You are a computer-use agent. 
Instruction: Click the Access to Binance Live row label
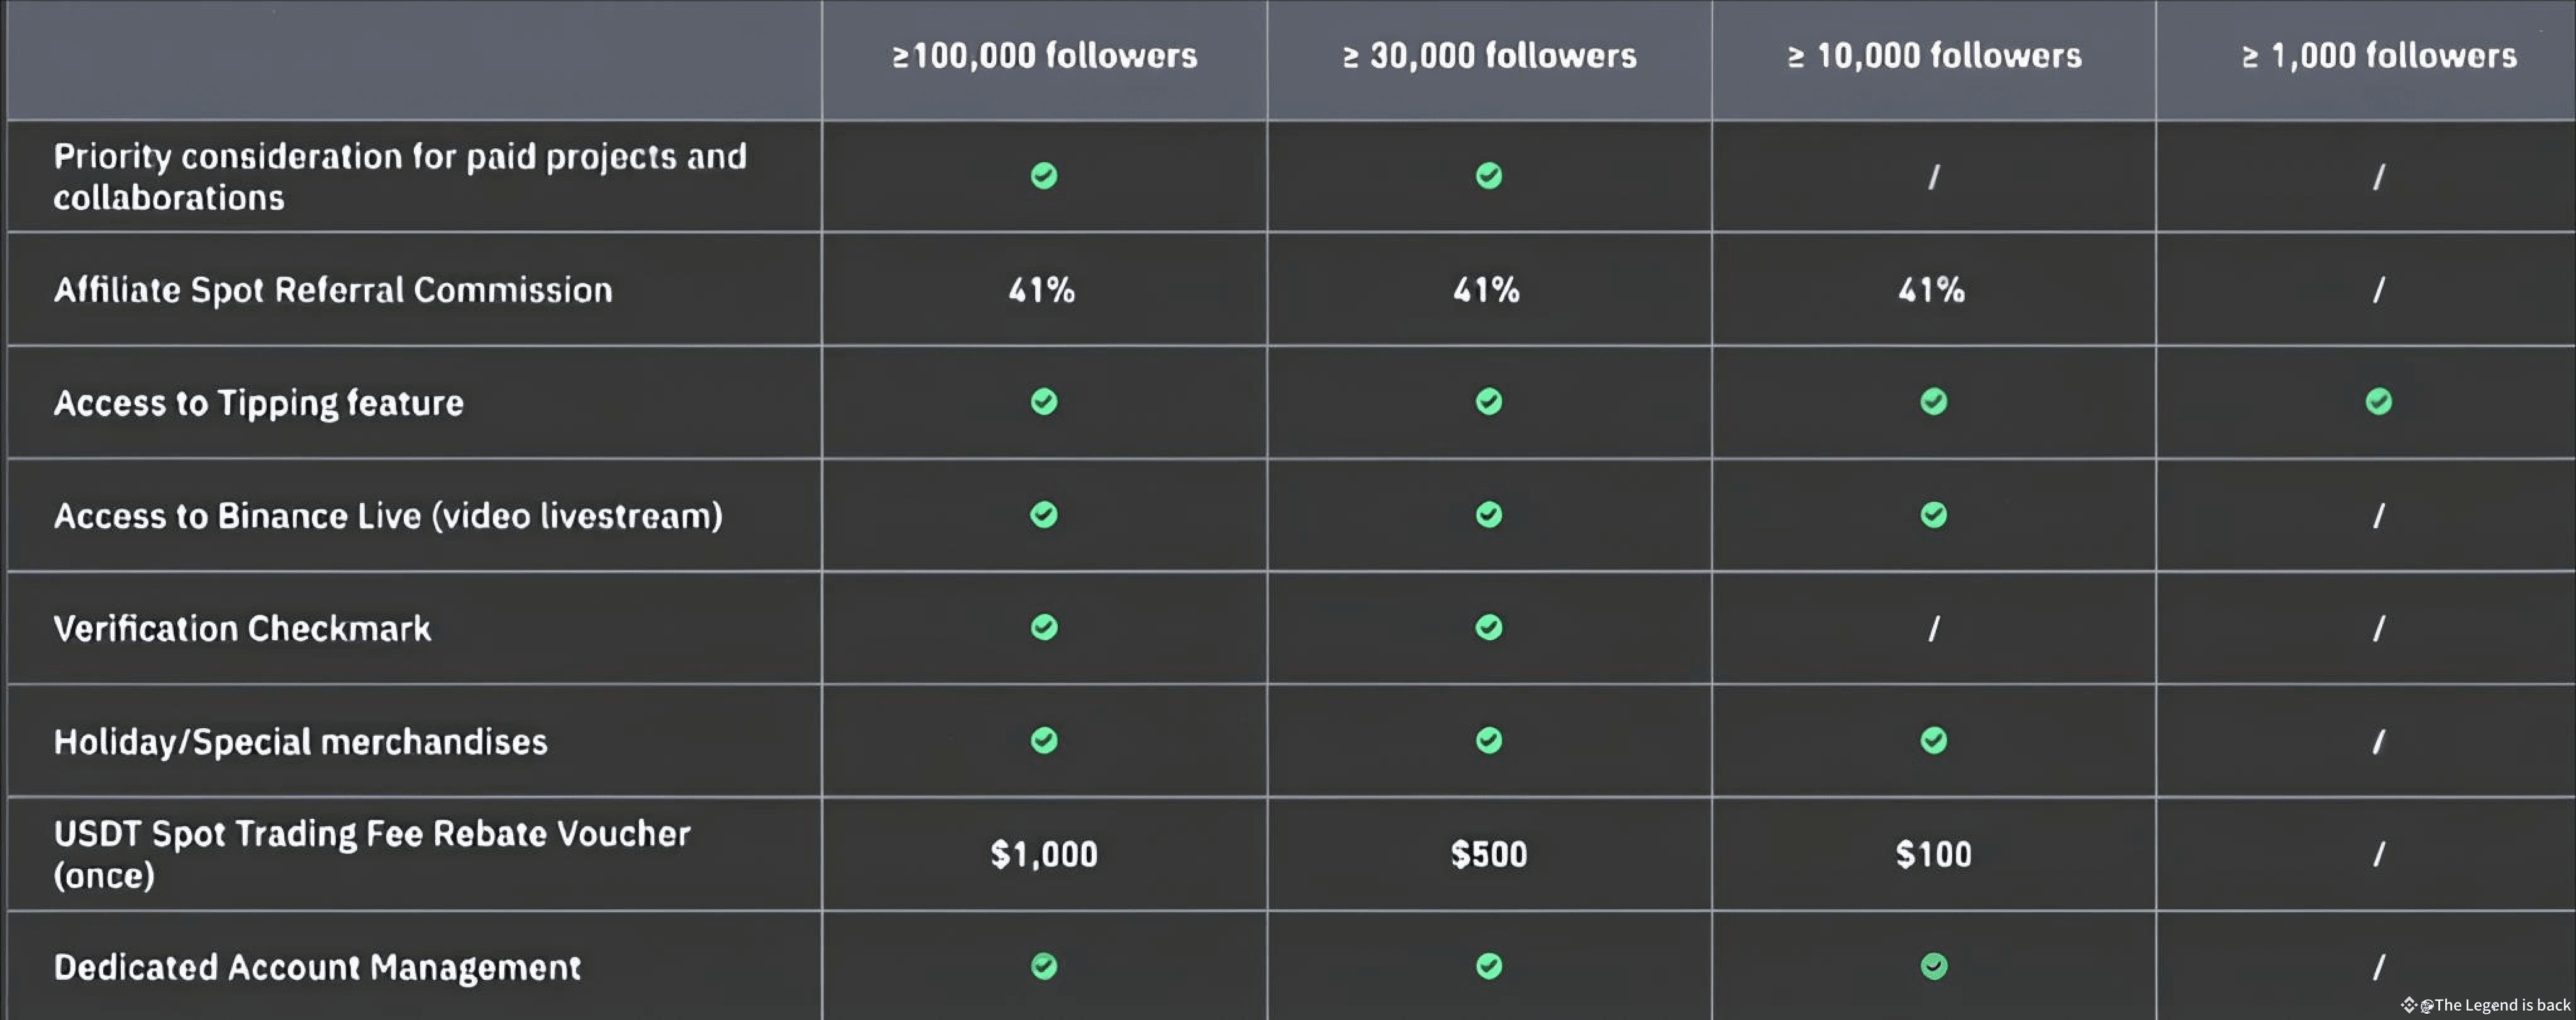(388, 515)
